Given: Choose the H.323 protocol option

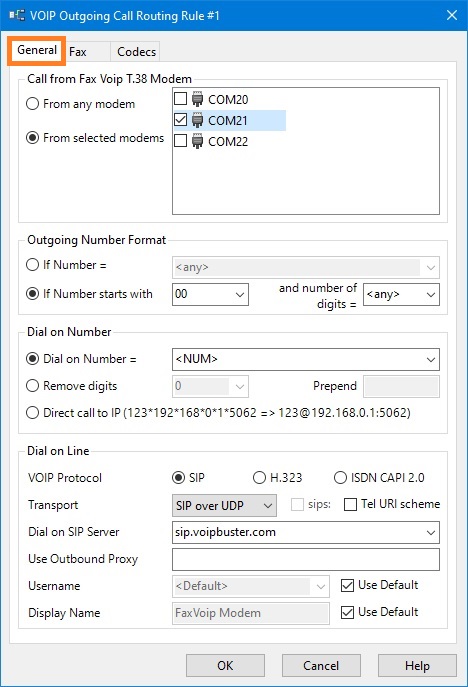Looking at the screenshot, I should coord(259,478).
